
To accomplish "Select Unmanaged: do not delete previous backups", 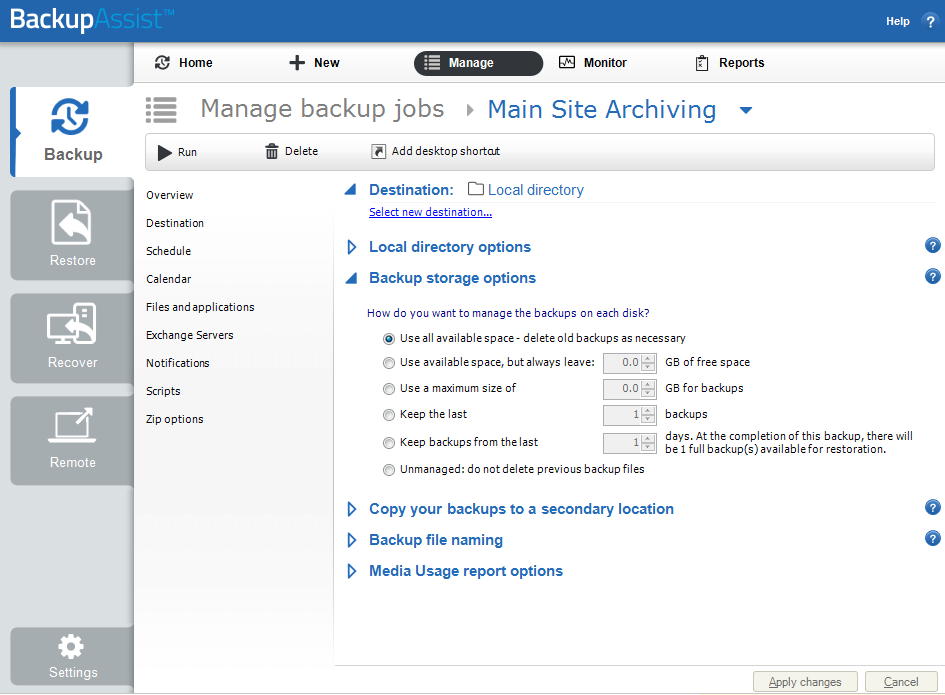I will click(388, 468).
